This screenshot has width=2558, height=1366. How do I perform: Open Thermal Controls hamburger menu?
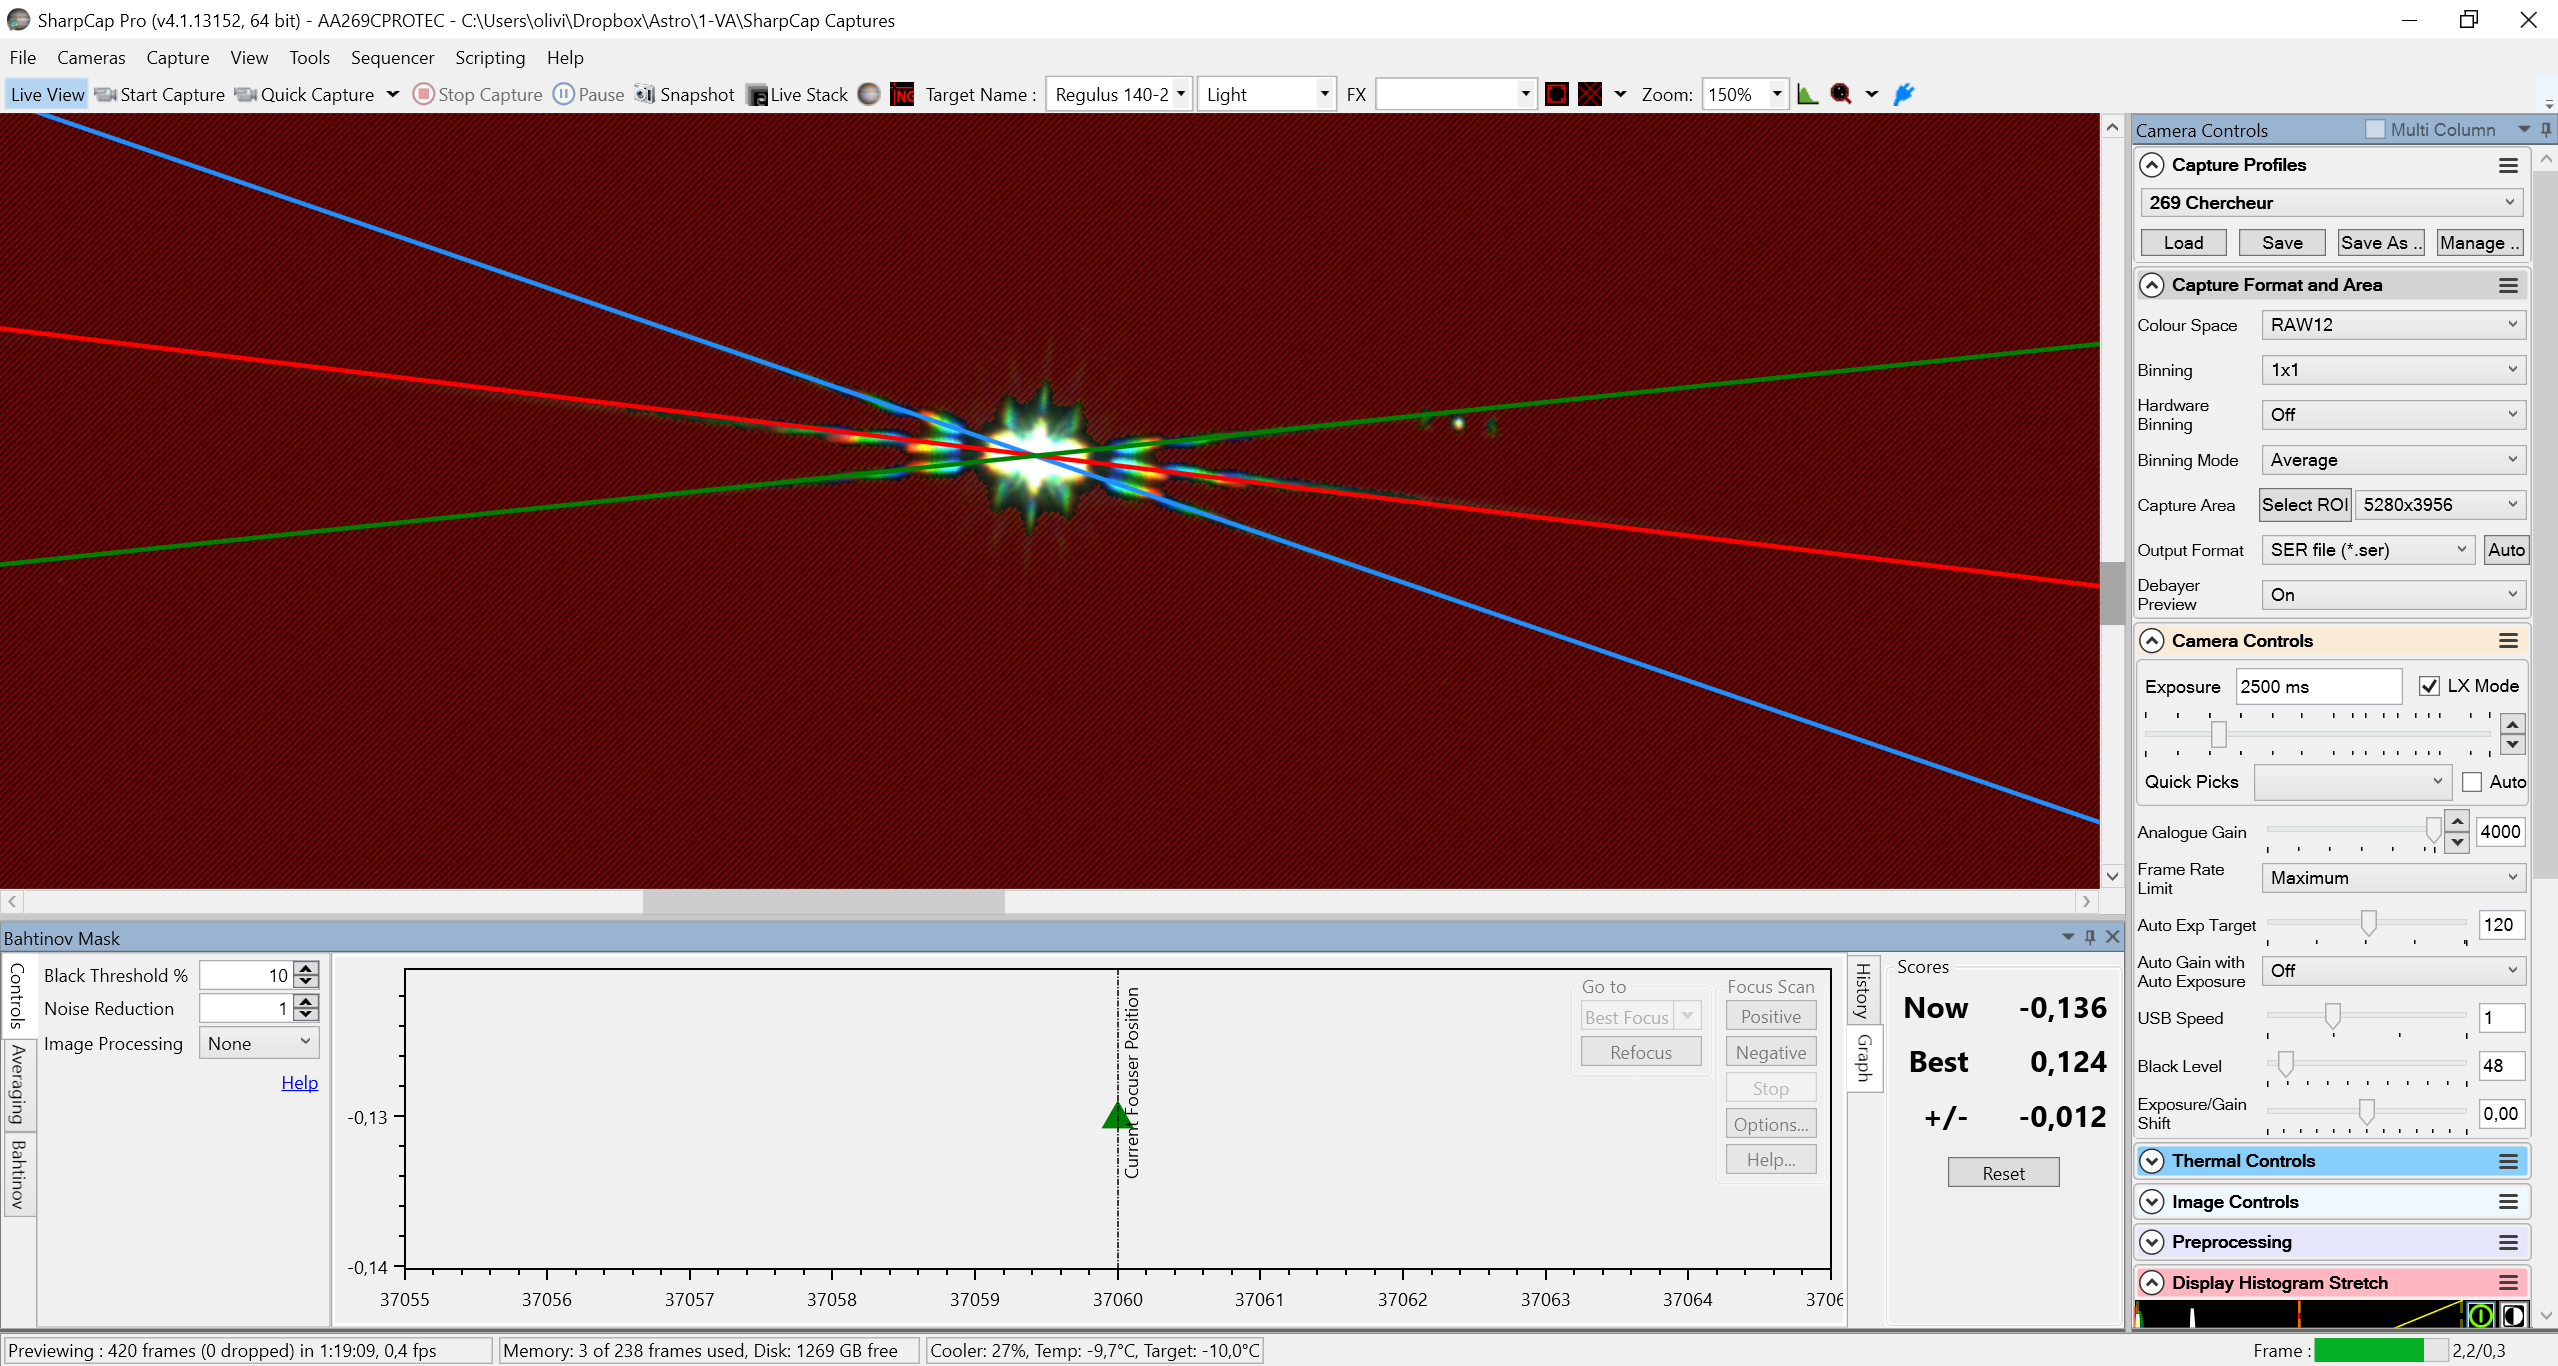tap(2508, 1161)
